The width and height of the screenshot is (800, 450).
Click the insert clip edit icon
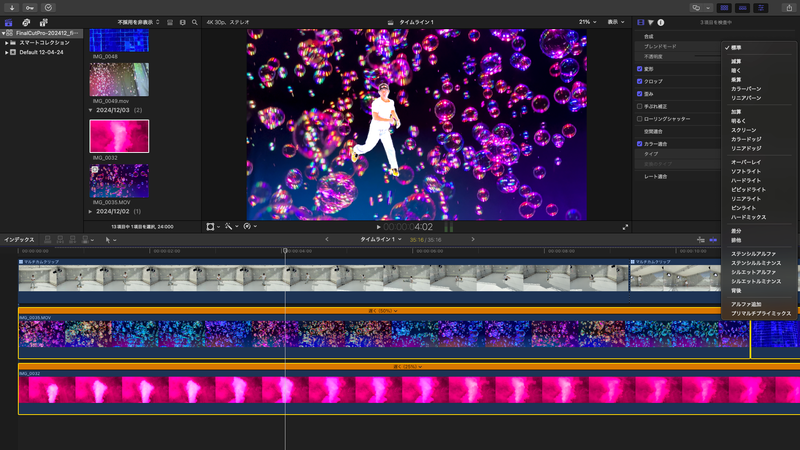[60, 240]
